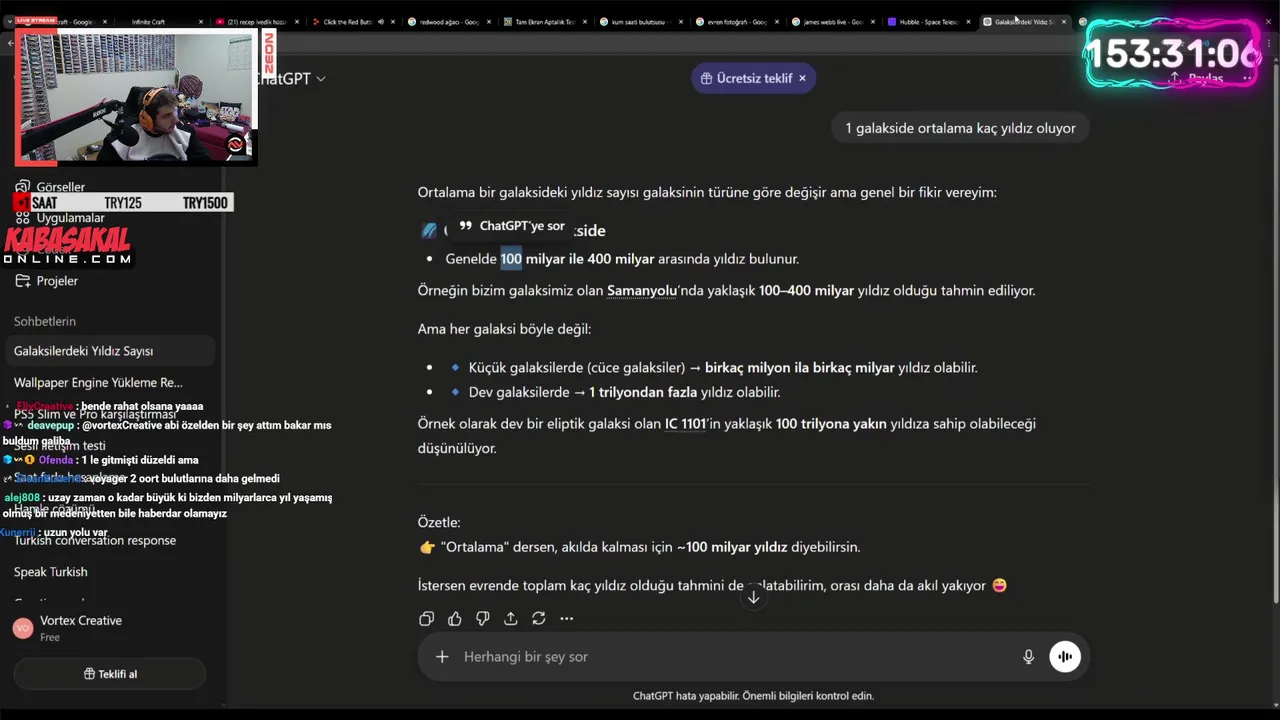Click the highlighted 100 in the answer
This screenshot has width=1280, height=720.
511,259
